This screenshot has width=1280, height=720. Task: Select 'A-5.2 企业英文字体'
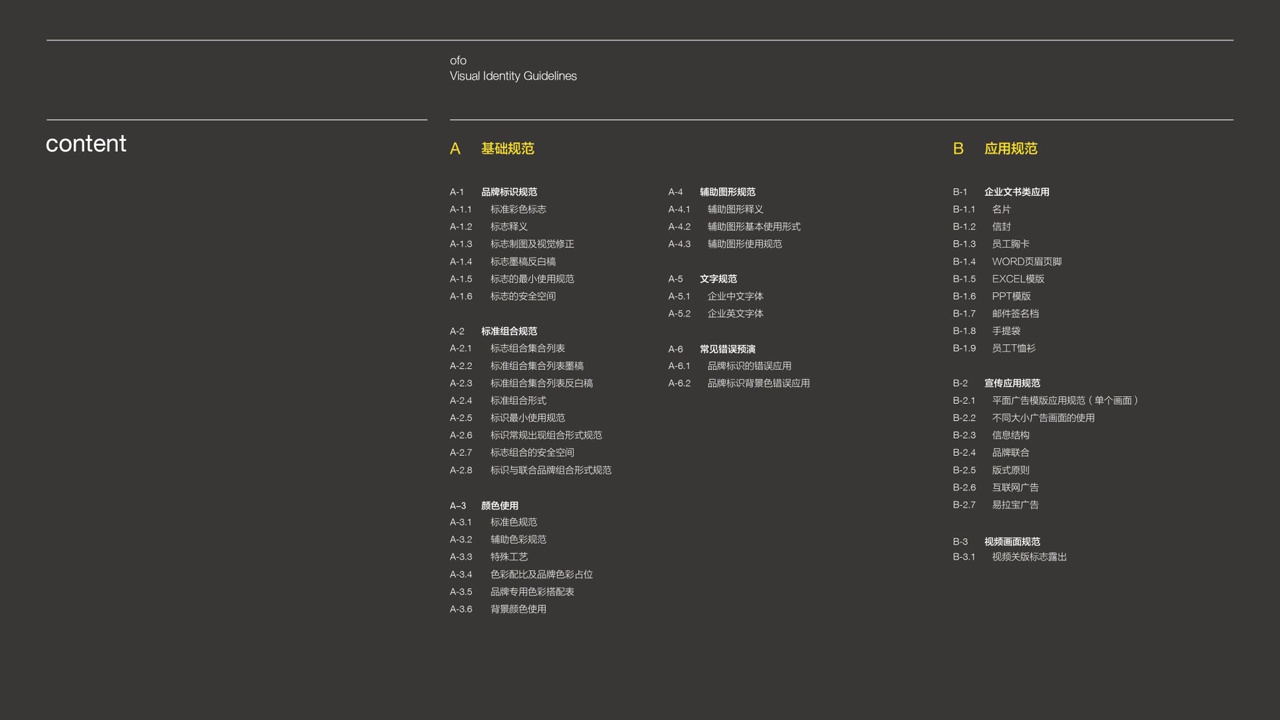pos(716,314)
